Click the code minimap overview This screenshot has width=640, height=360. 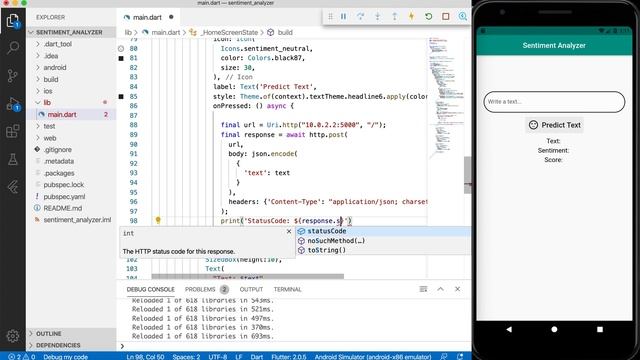click(x=445, y=98)
